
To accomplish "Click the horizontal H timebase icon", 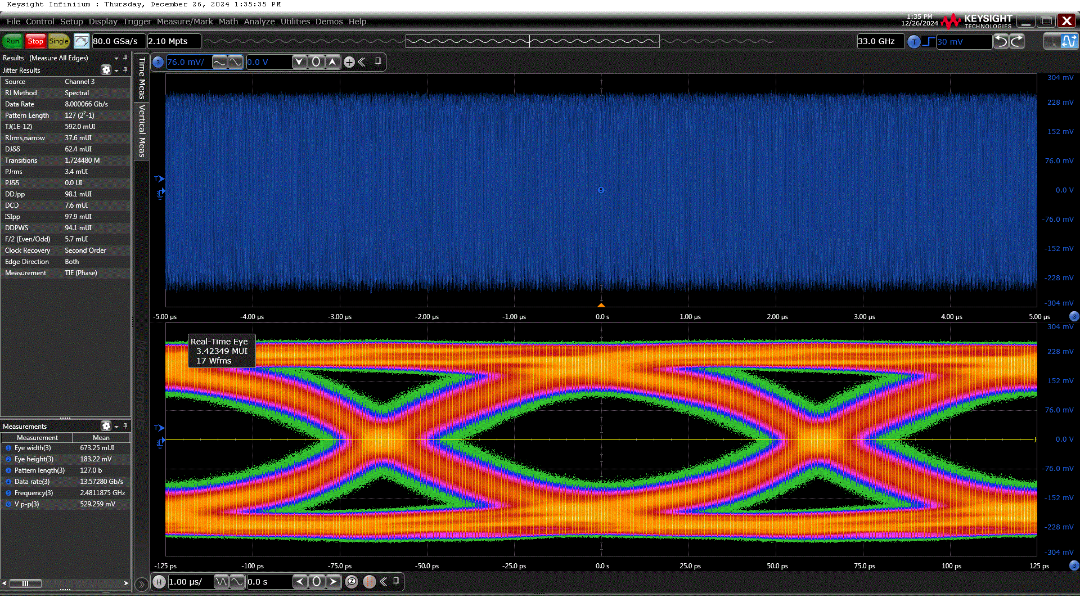I will tap(159, 582).
